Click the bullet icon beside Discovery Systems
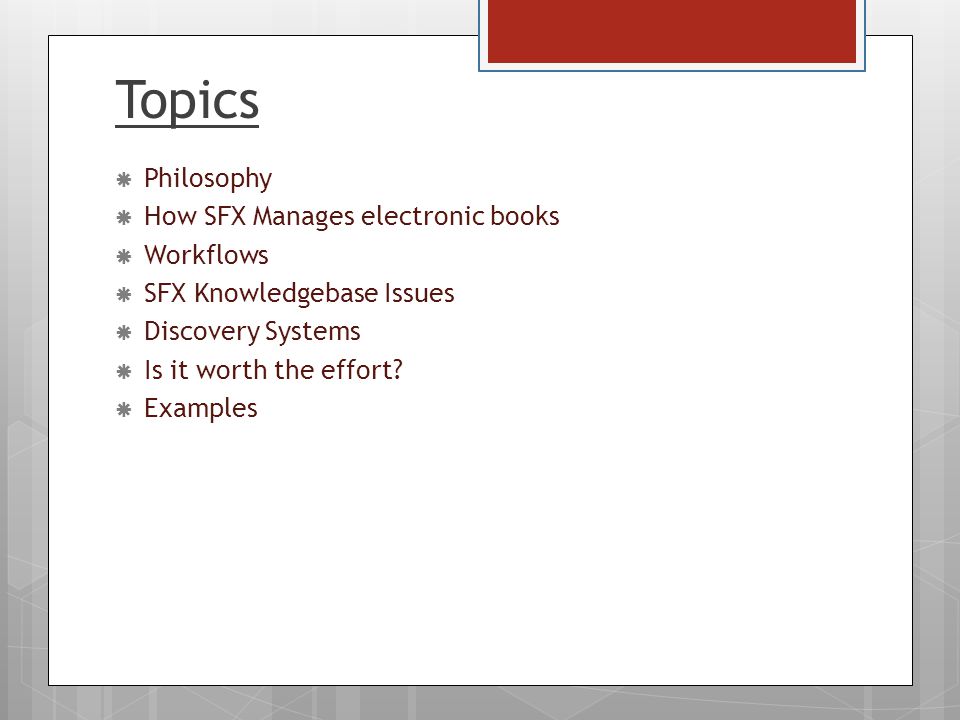 pos(124,333)
